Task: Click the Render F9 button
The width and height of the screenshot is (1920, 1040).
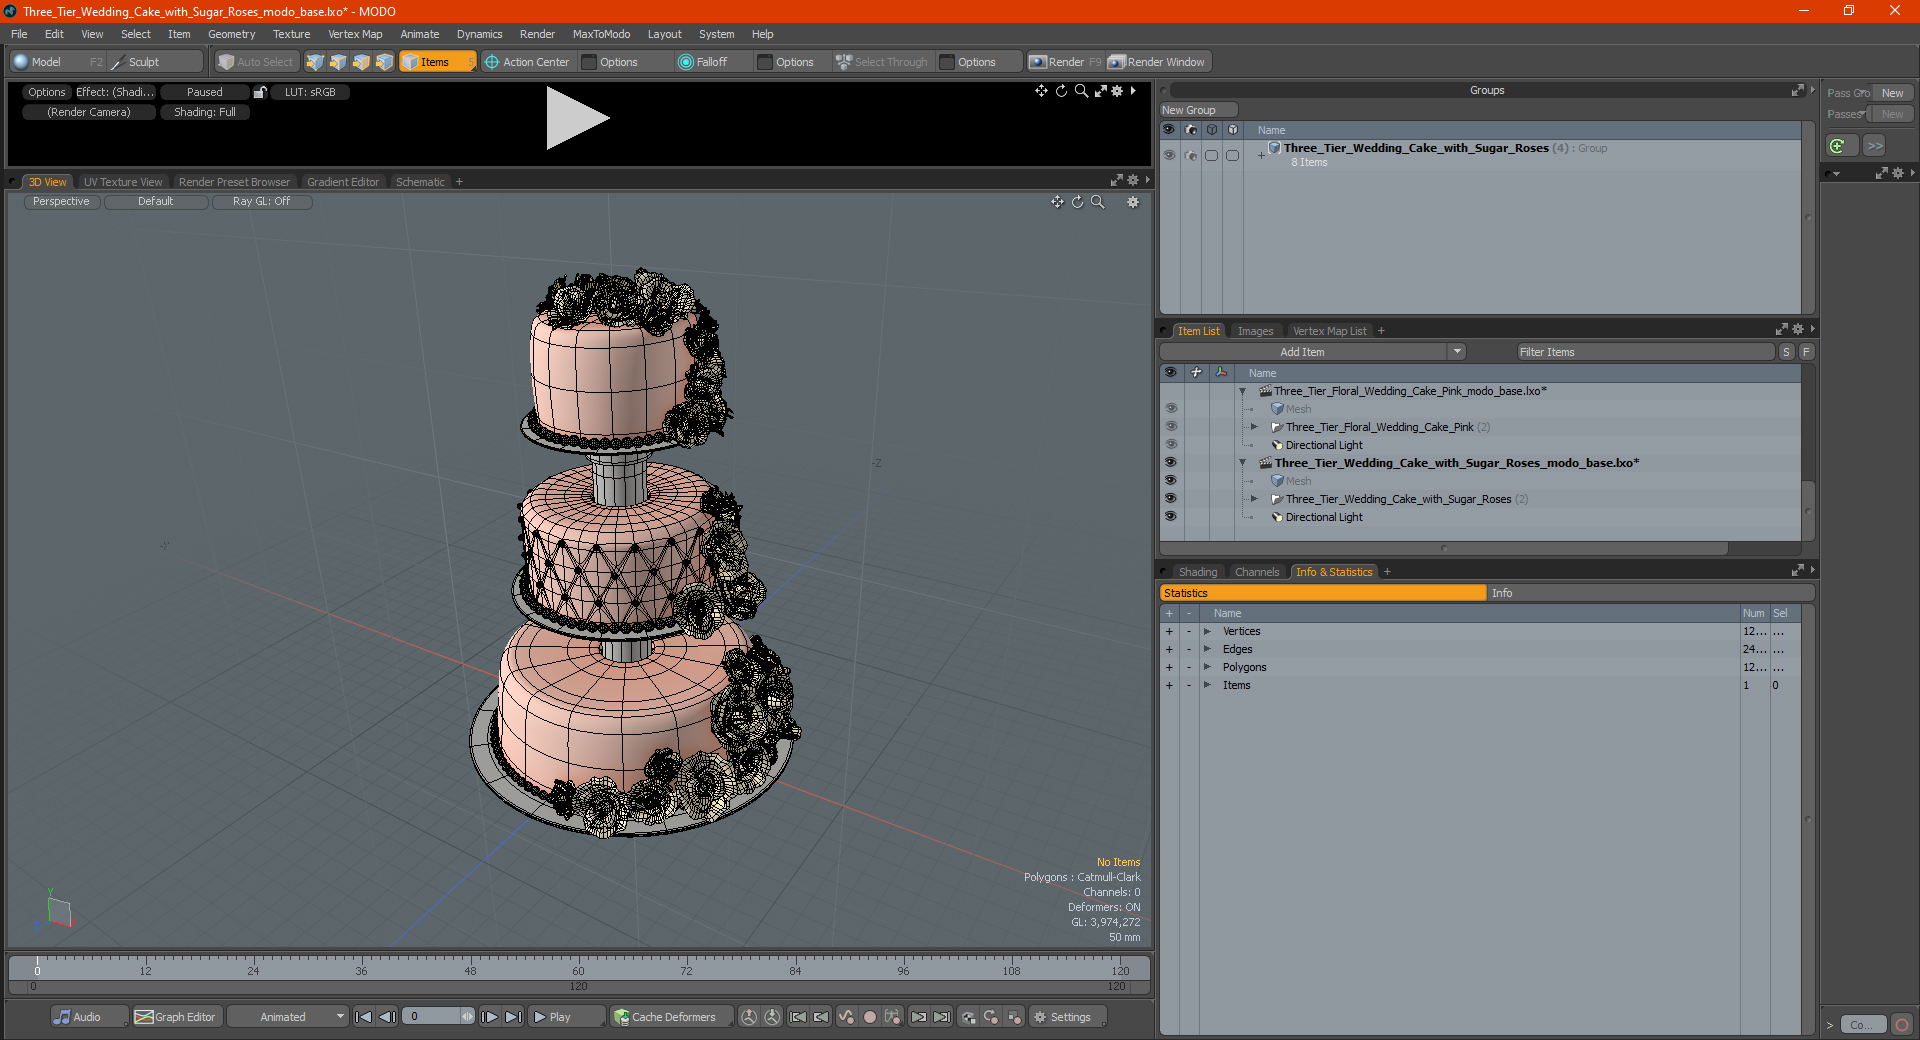Action: (x=1065, y=62)
